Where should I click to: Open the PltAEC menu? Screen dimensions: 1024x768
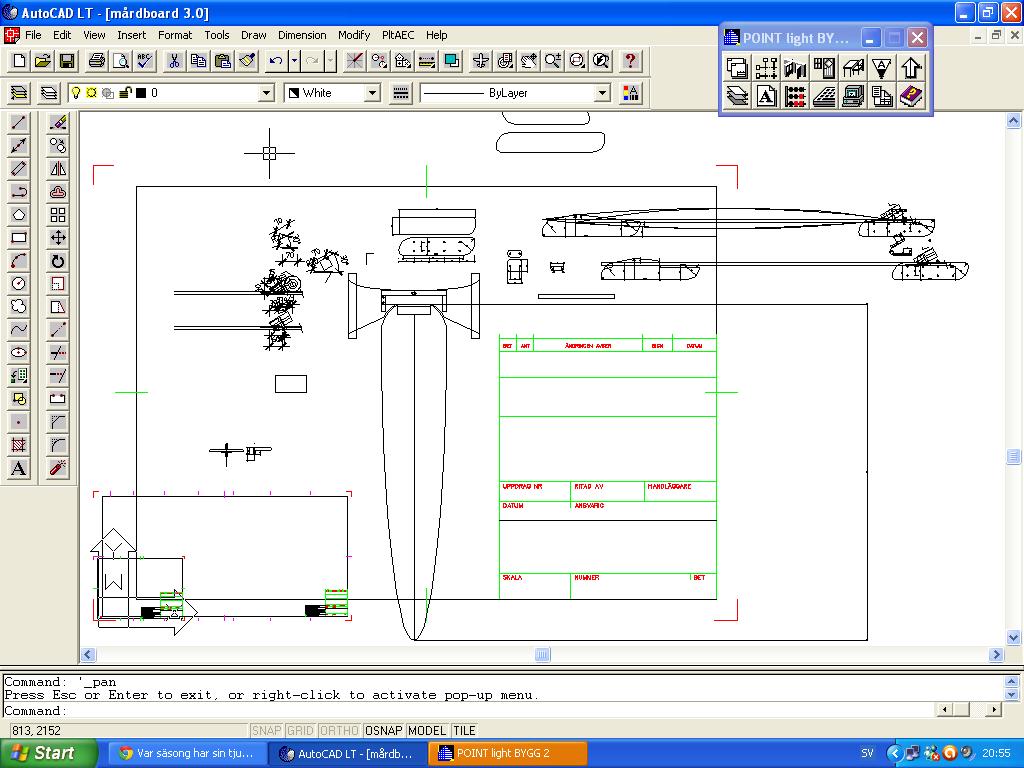pyautogui.click(x=397, y=35)
